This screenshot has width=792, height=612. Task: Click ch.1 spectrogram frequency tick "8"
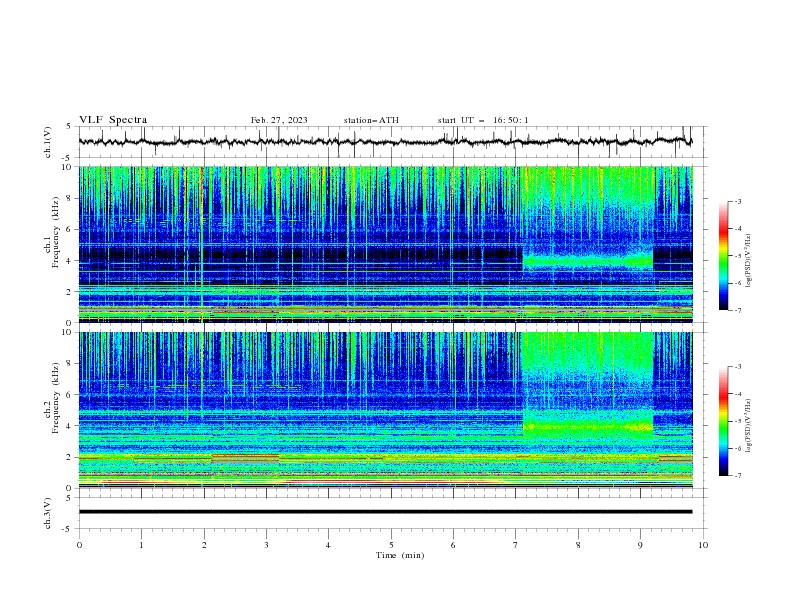[70, 198]
